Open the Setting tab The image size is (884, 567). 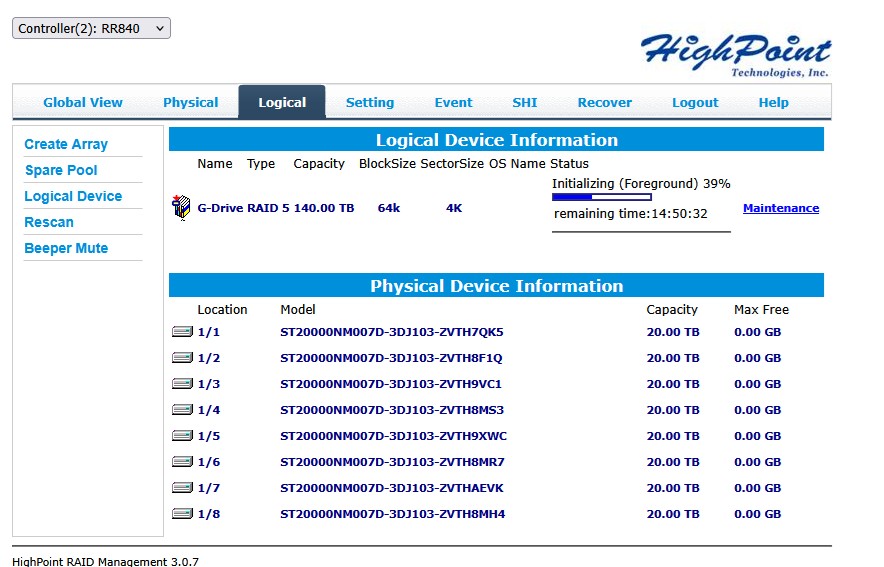370,103
